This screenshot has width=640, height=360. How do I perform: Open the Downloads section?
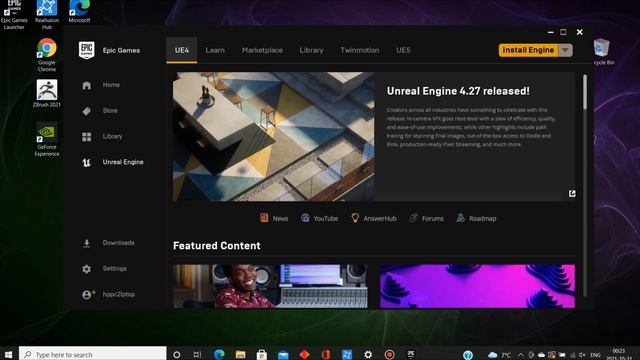(x=108, y=243)
